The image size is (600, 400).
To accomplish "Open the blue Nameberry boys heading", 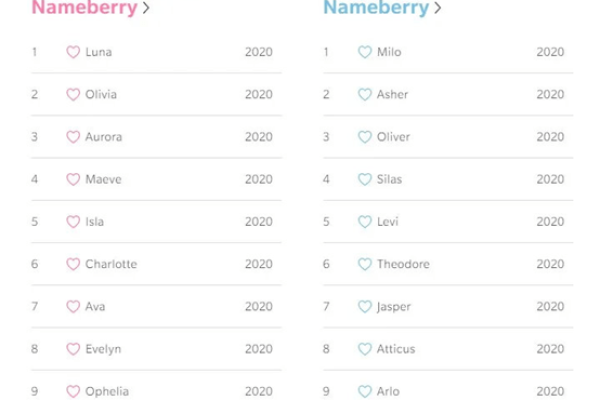I will (x=376, y=8).
